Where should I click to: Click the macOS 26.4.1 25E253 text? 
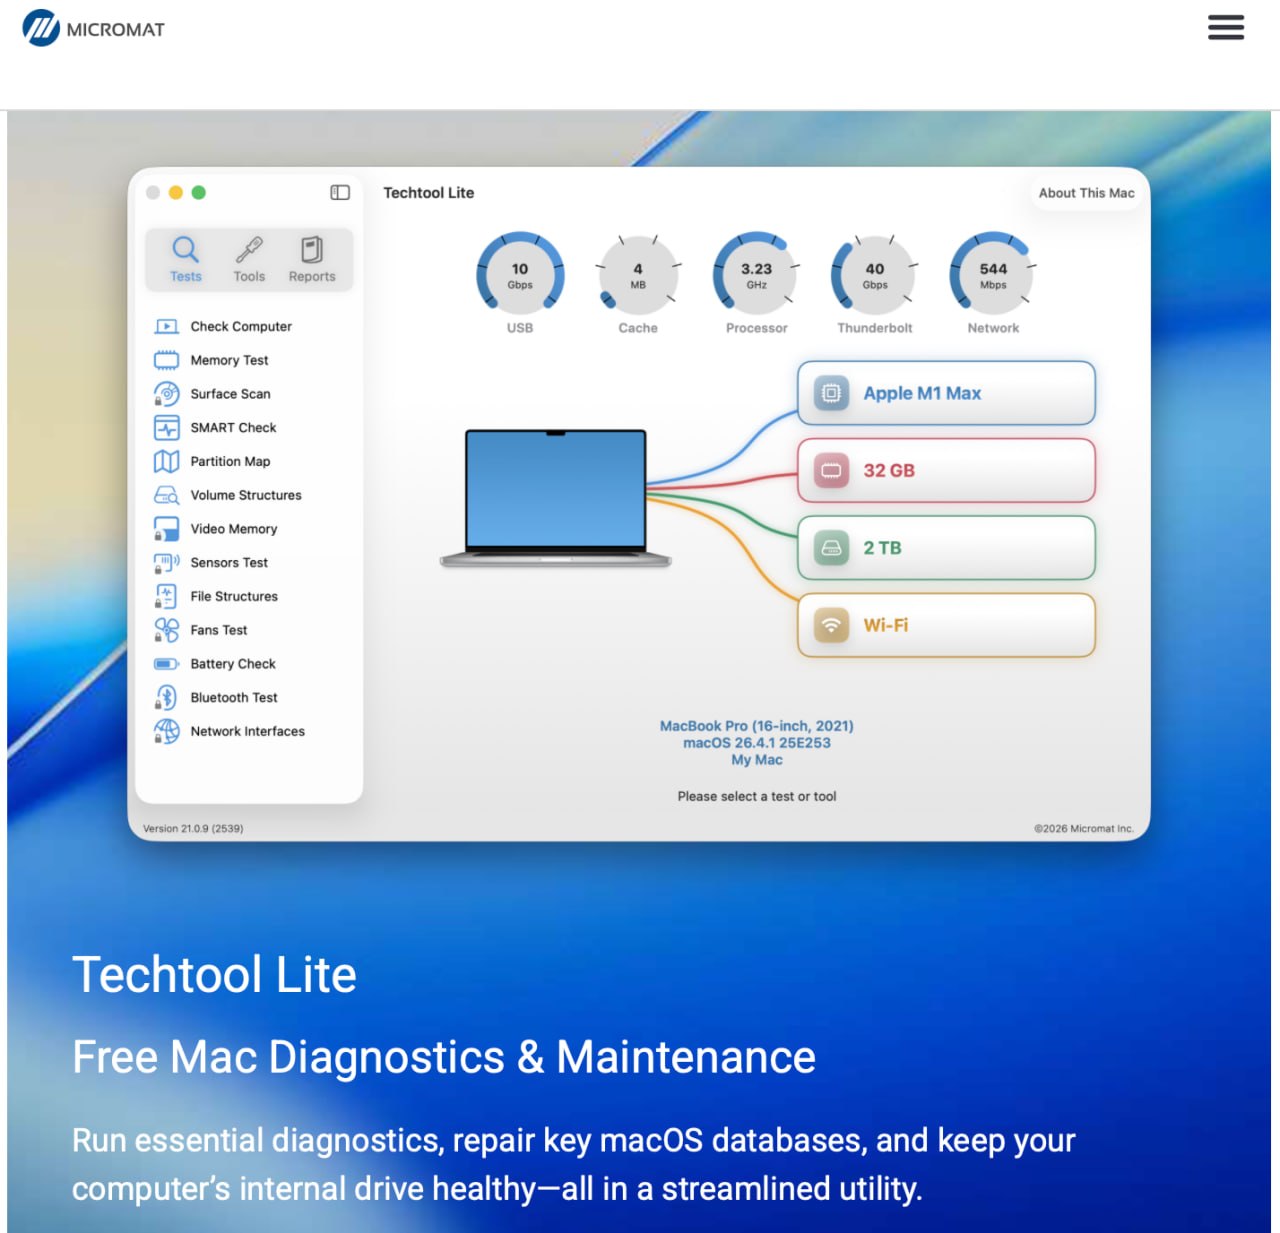(756, 743)
